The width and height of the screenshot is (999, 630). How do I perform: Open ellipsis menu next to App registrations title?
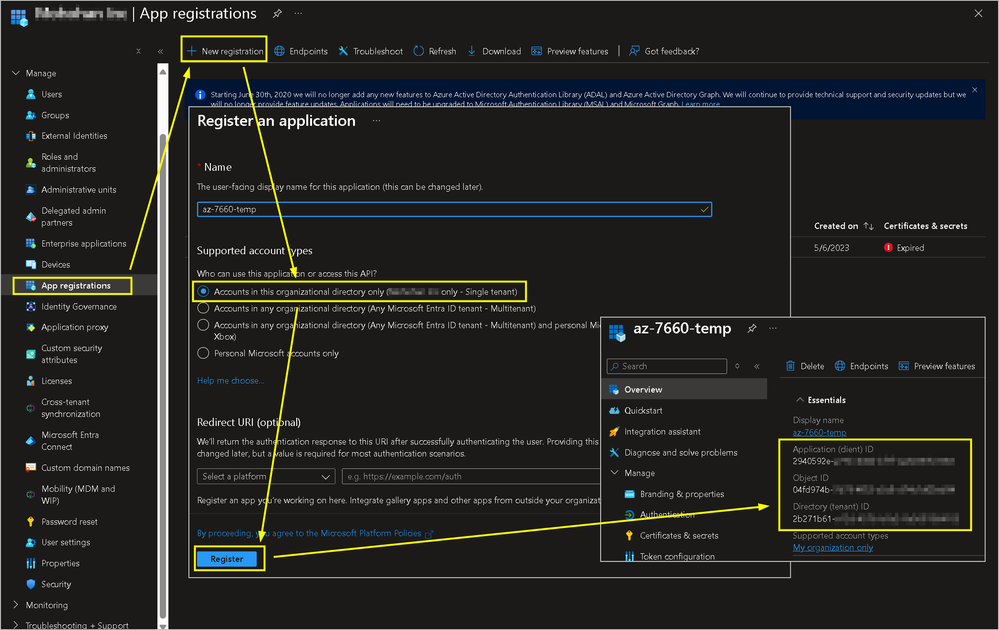298,13
